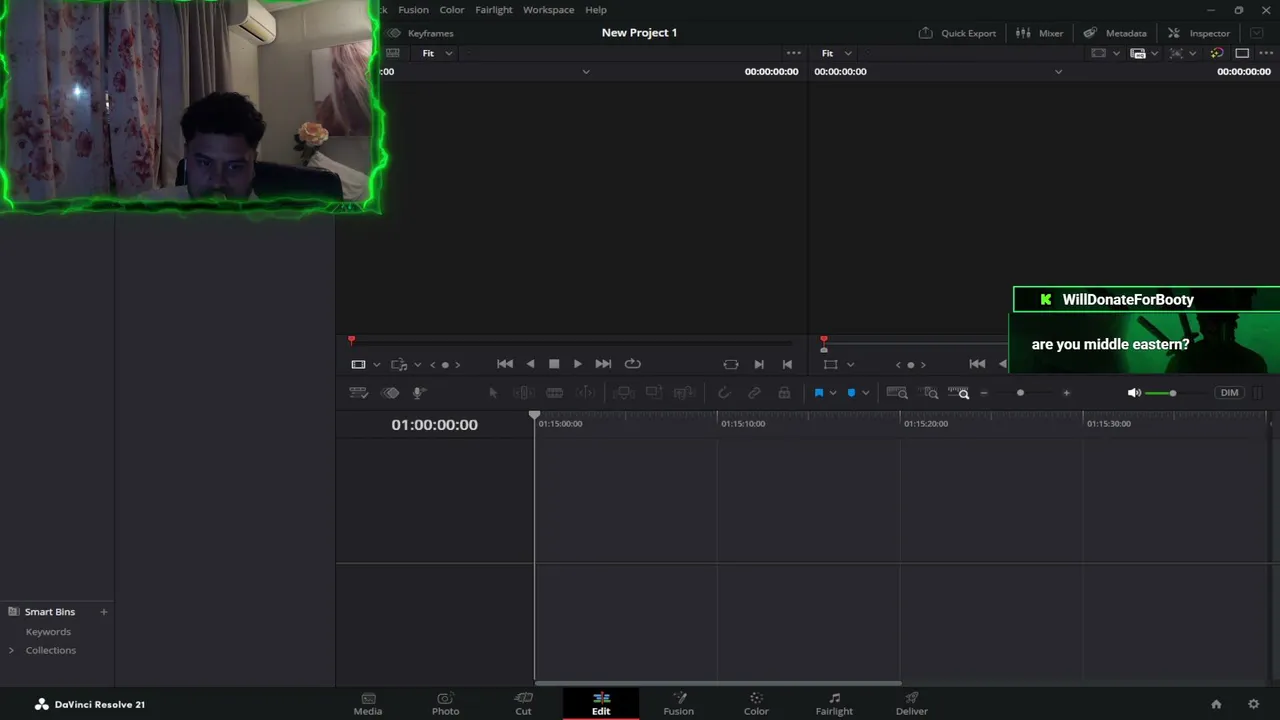Set mark out point in source viewer
This screenshot has width=1280, height=720.
click(787, 364)
